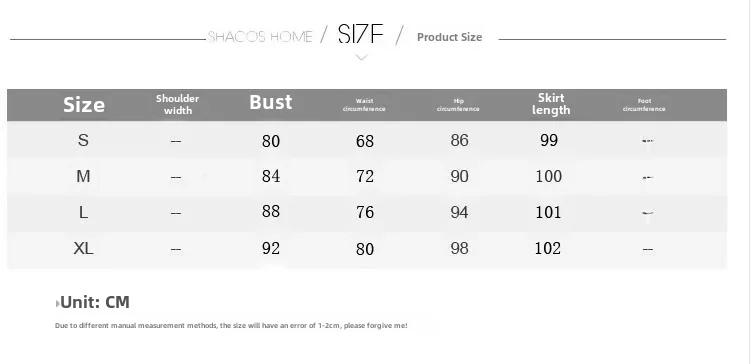Click the small chevron below SI7F logo

[x=362, y=57]
